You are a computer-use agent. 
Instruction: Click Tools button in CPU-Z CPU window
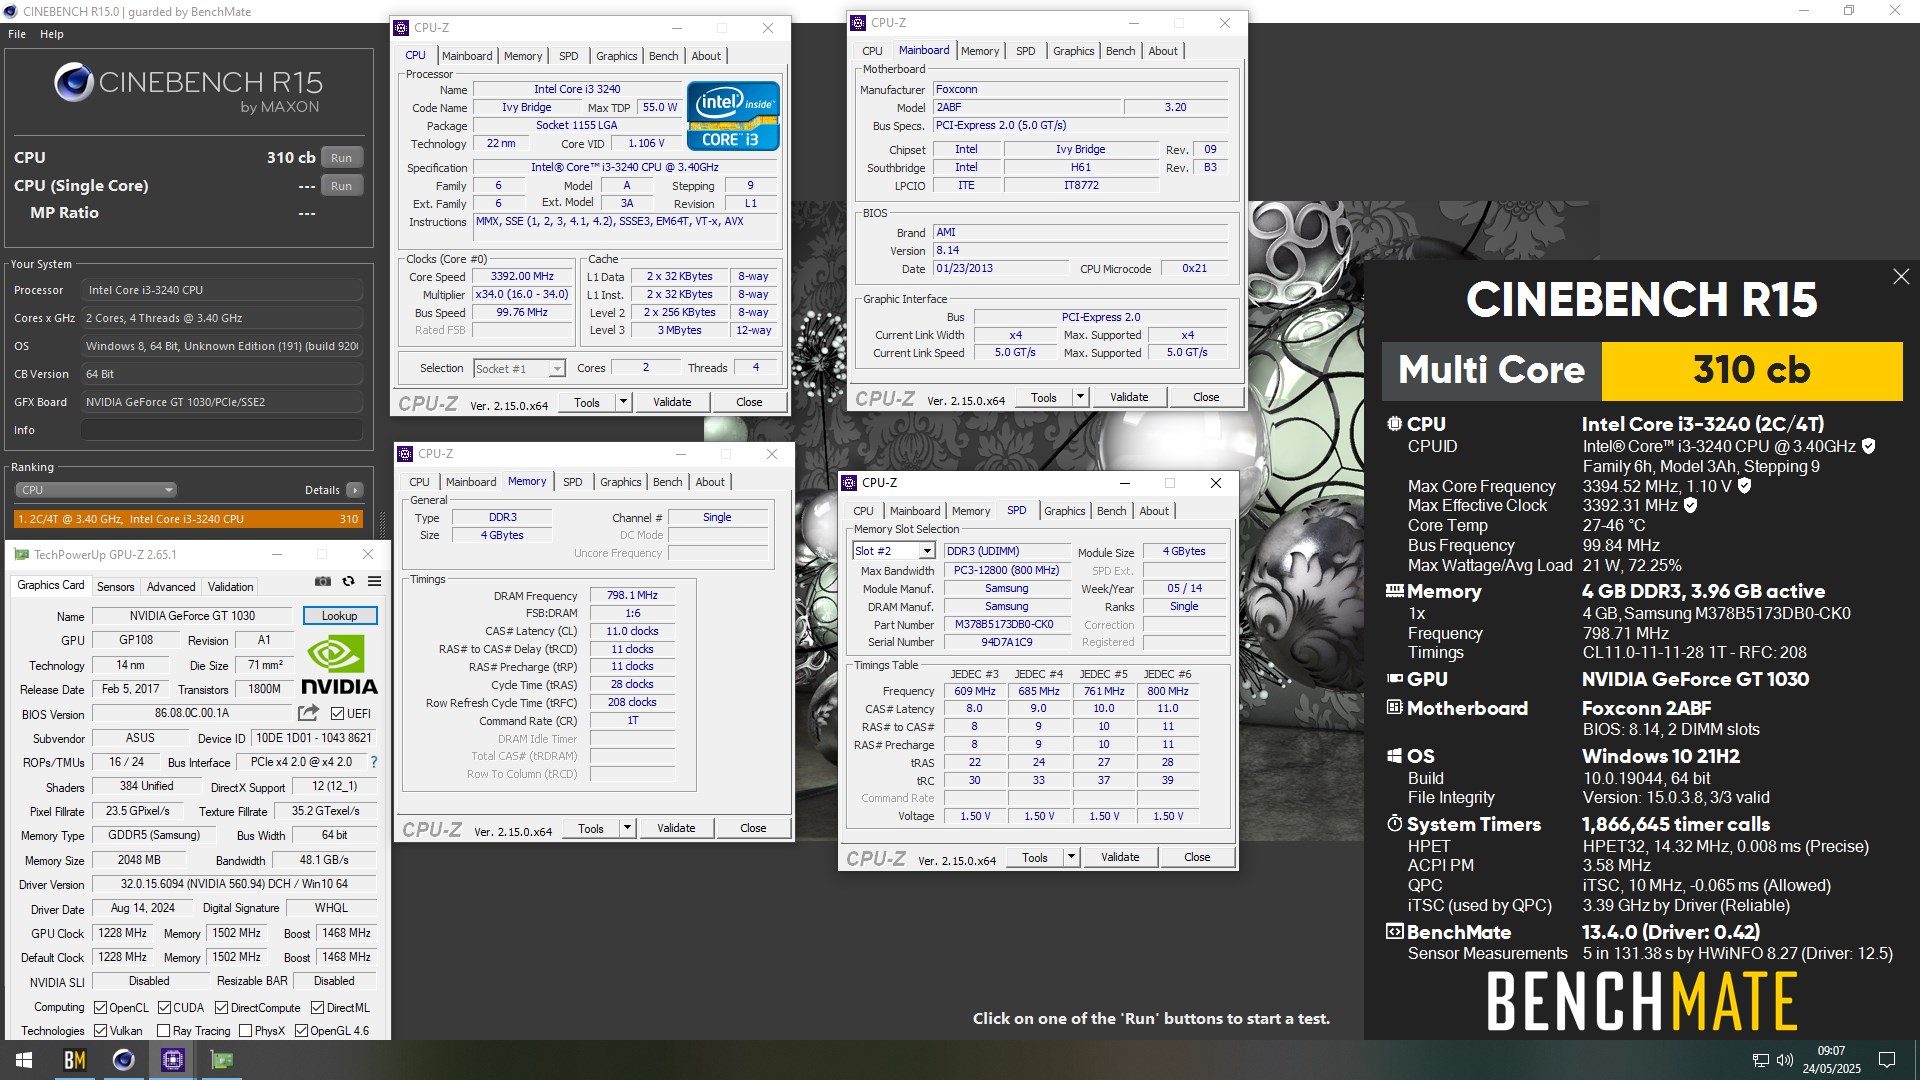tap(587, 402)
